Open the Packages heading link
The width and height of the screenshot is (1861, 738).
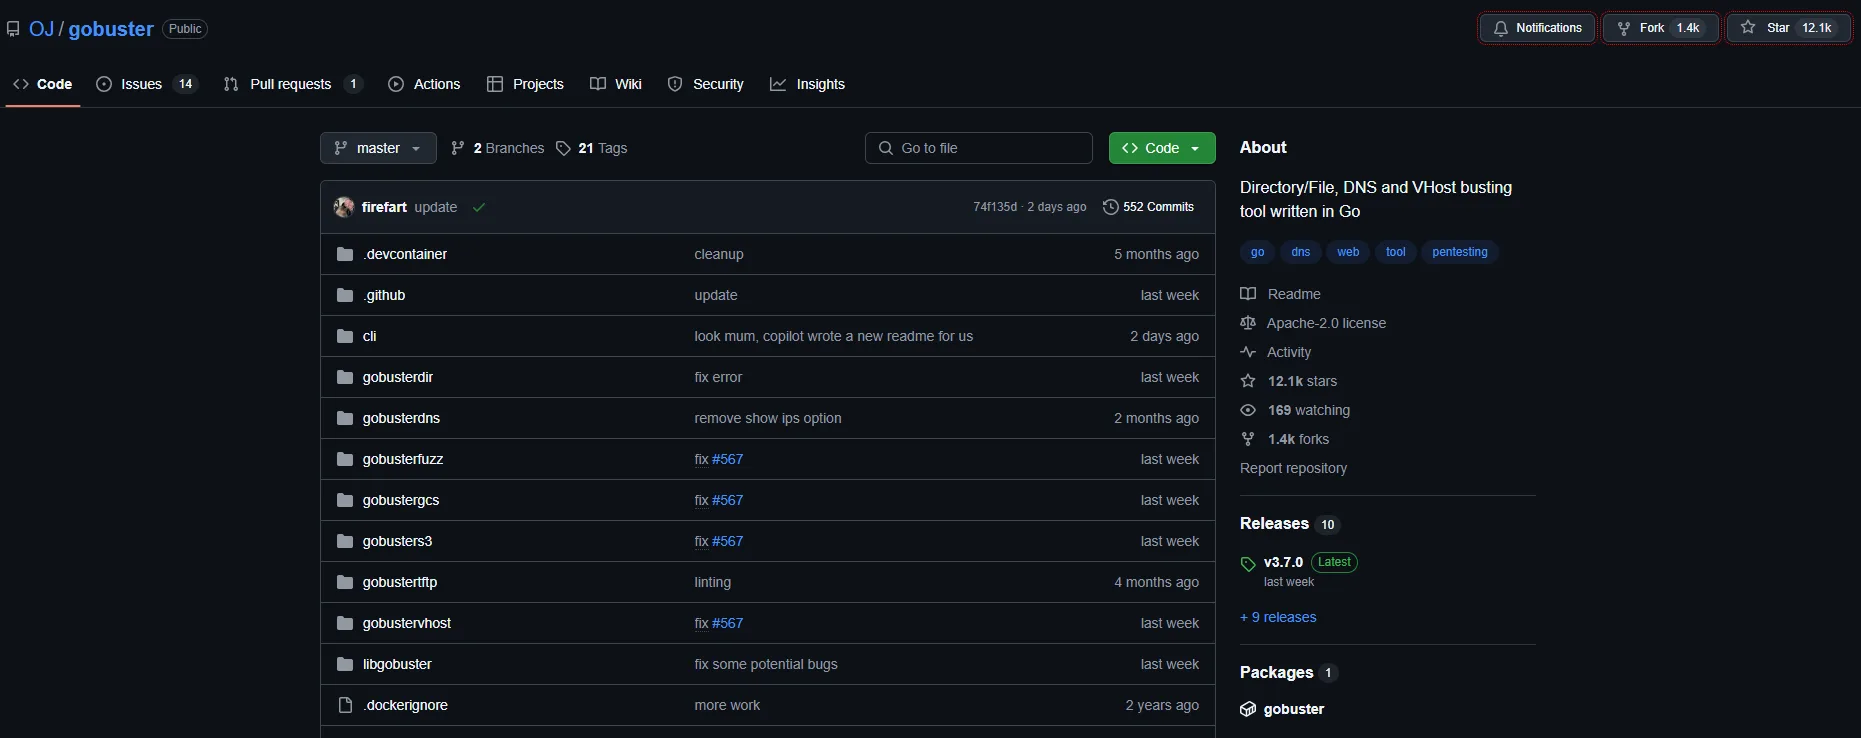click(x=1276, y=673)
